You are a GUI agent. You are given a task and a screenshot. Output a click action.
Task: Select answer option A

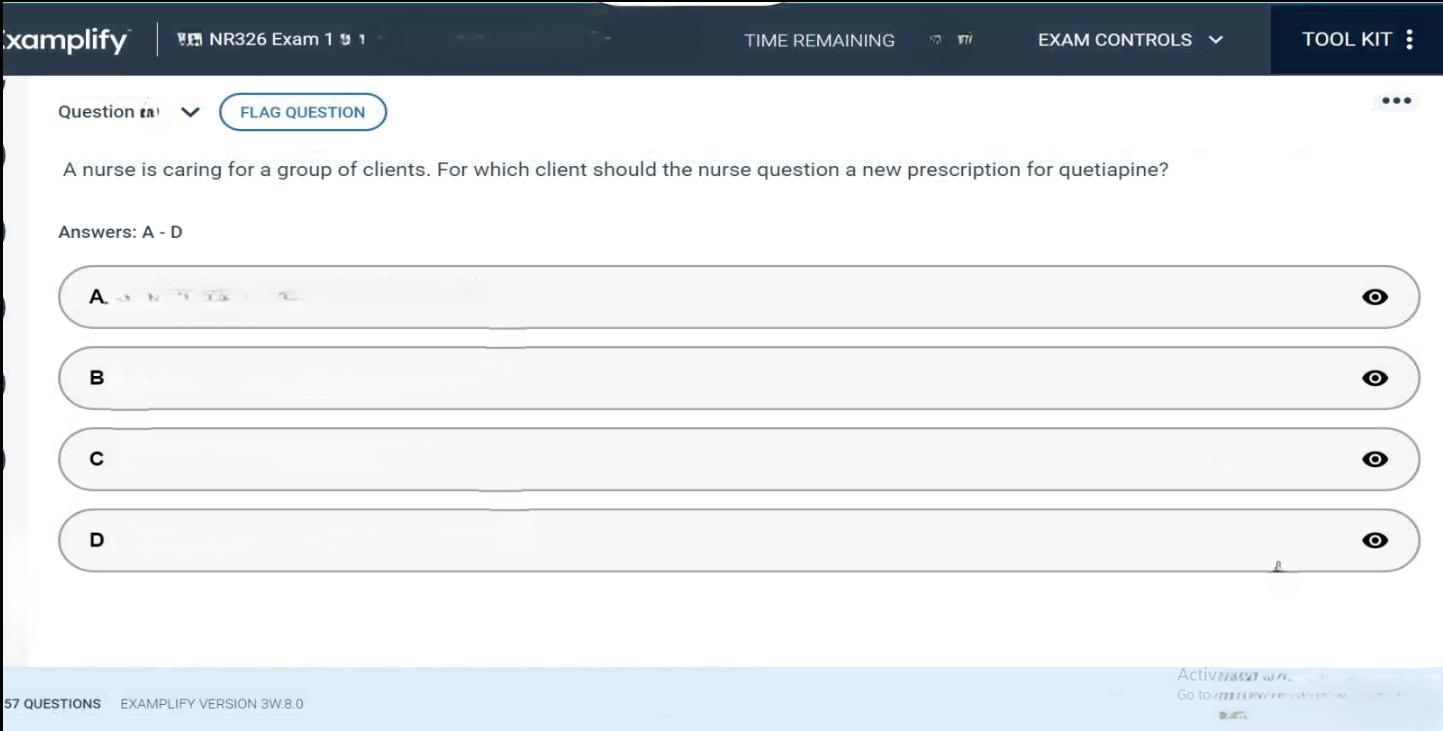(700, 297)
